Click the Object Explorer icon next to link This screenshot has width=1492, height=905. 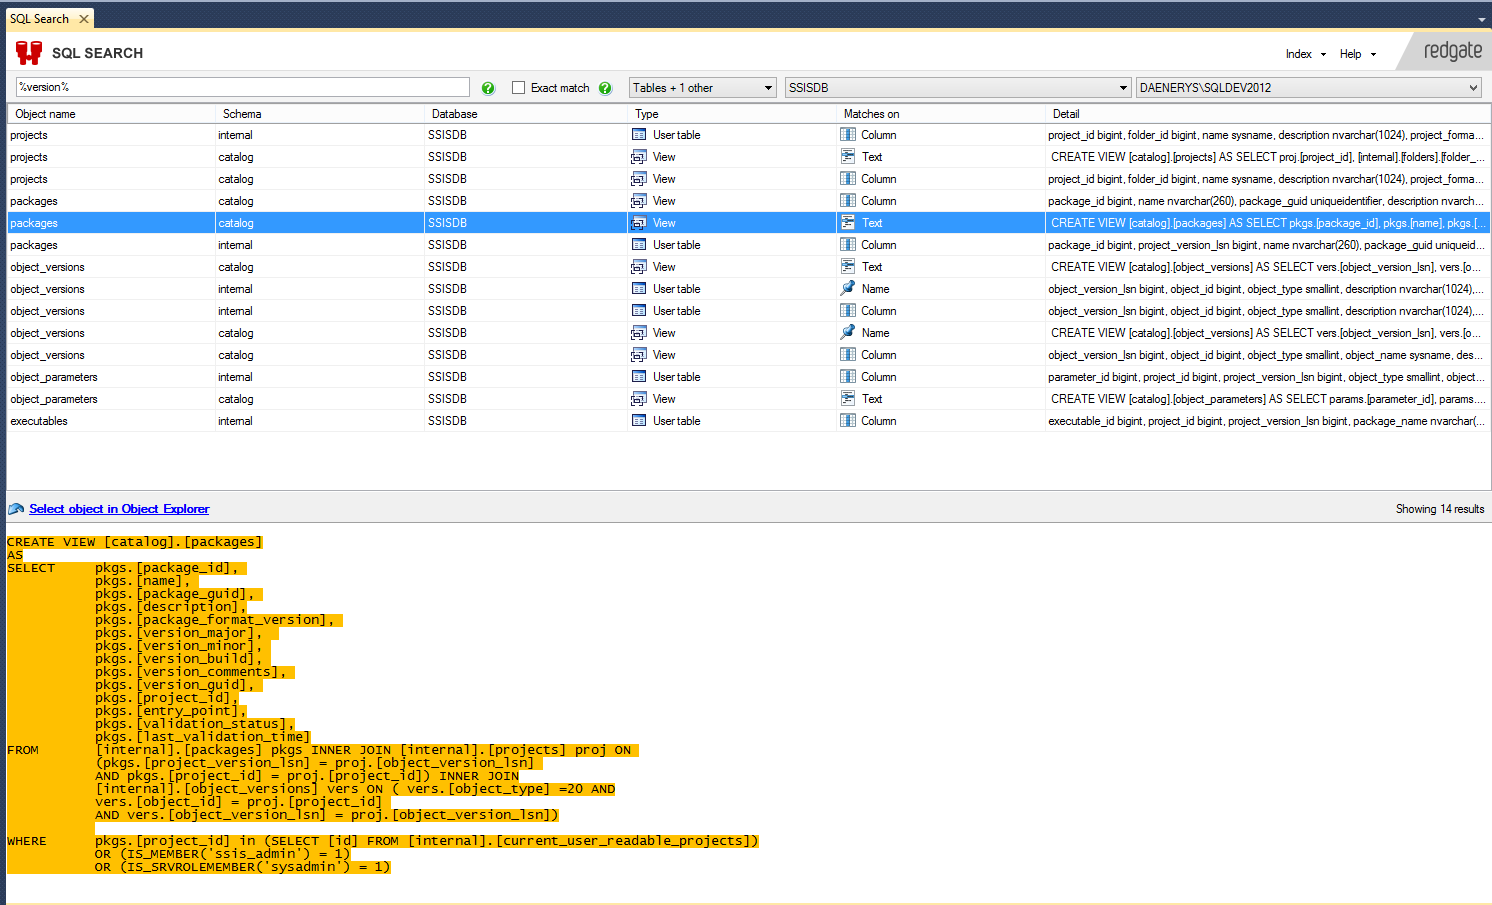(x=16, y=509)
